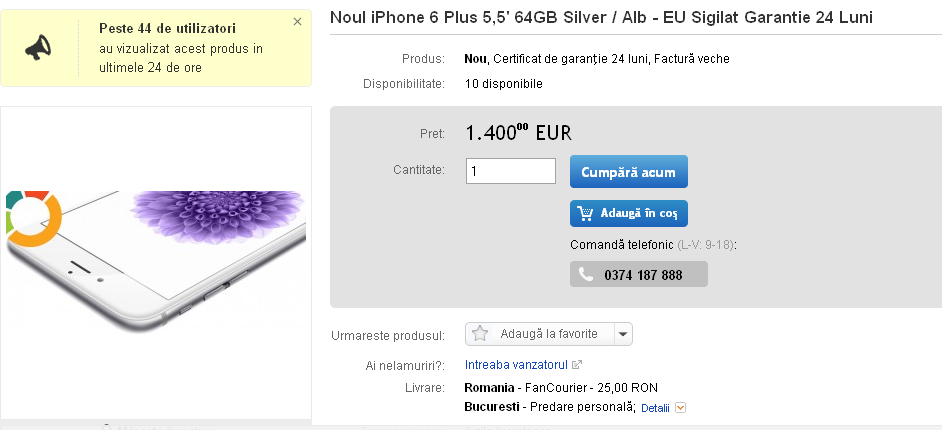
Task: Dismiss the 44 de utilizatori notification
Action: pos(297,21)
